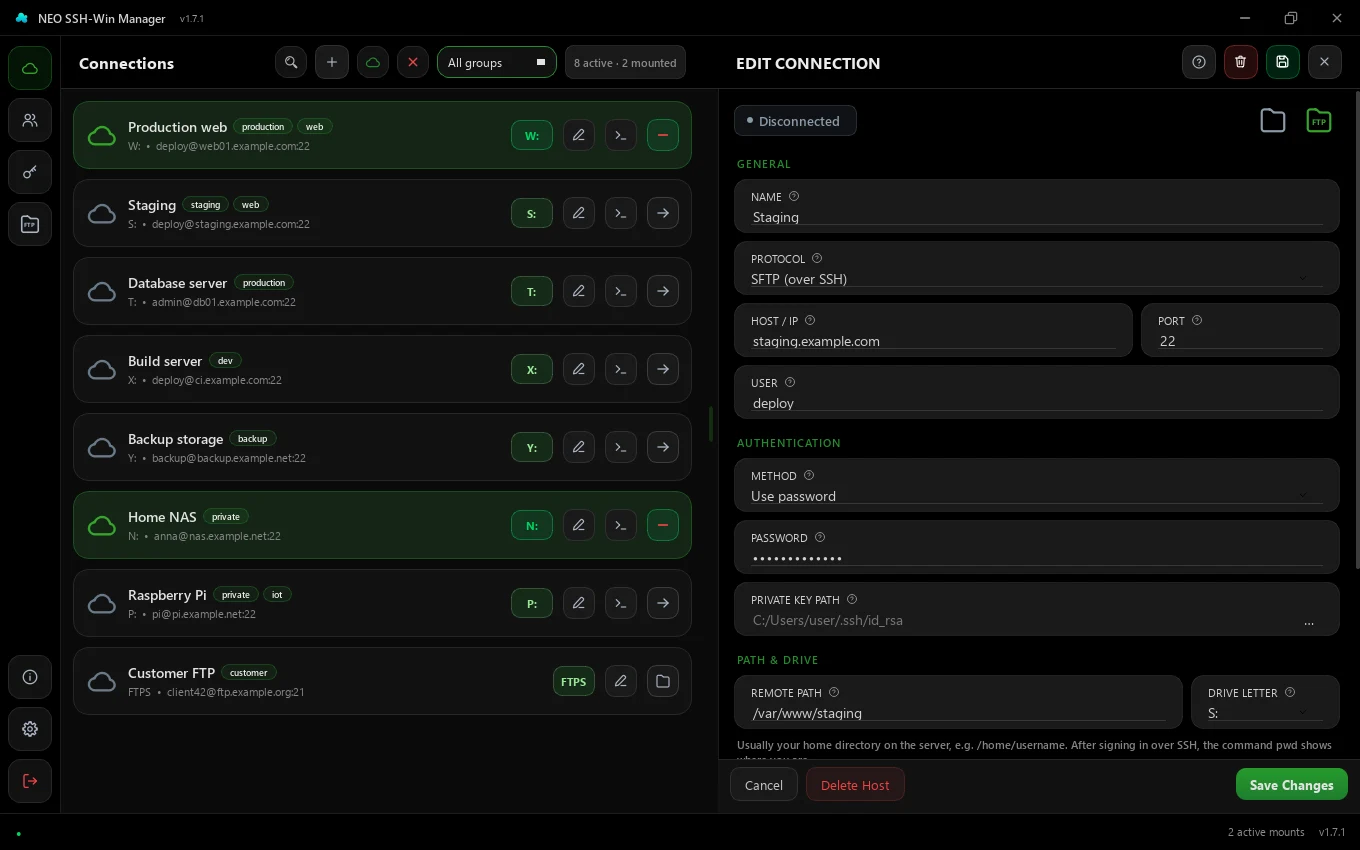The image size is (1360, 850).
Task: Click the Cancel button
Action: (764, 785)
